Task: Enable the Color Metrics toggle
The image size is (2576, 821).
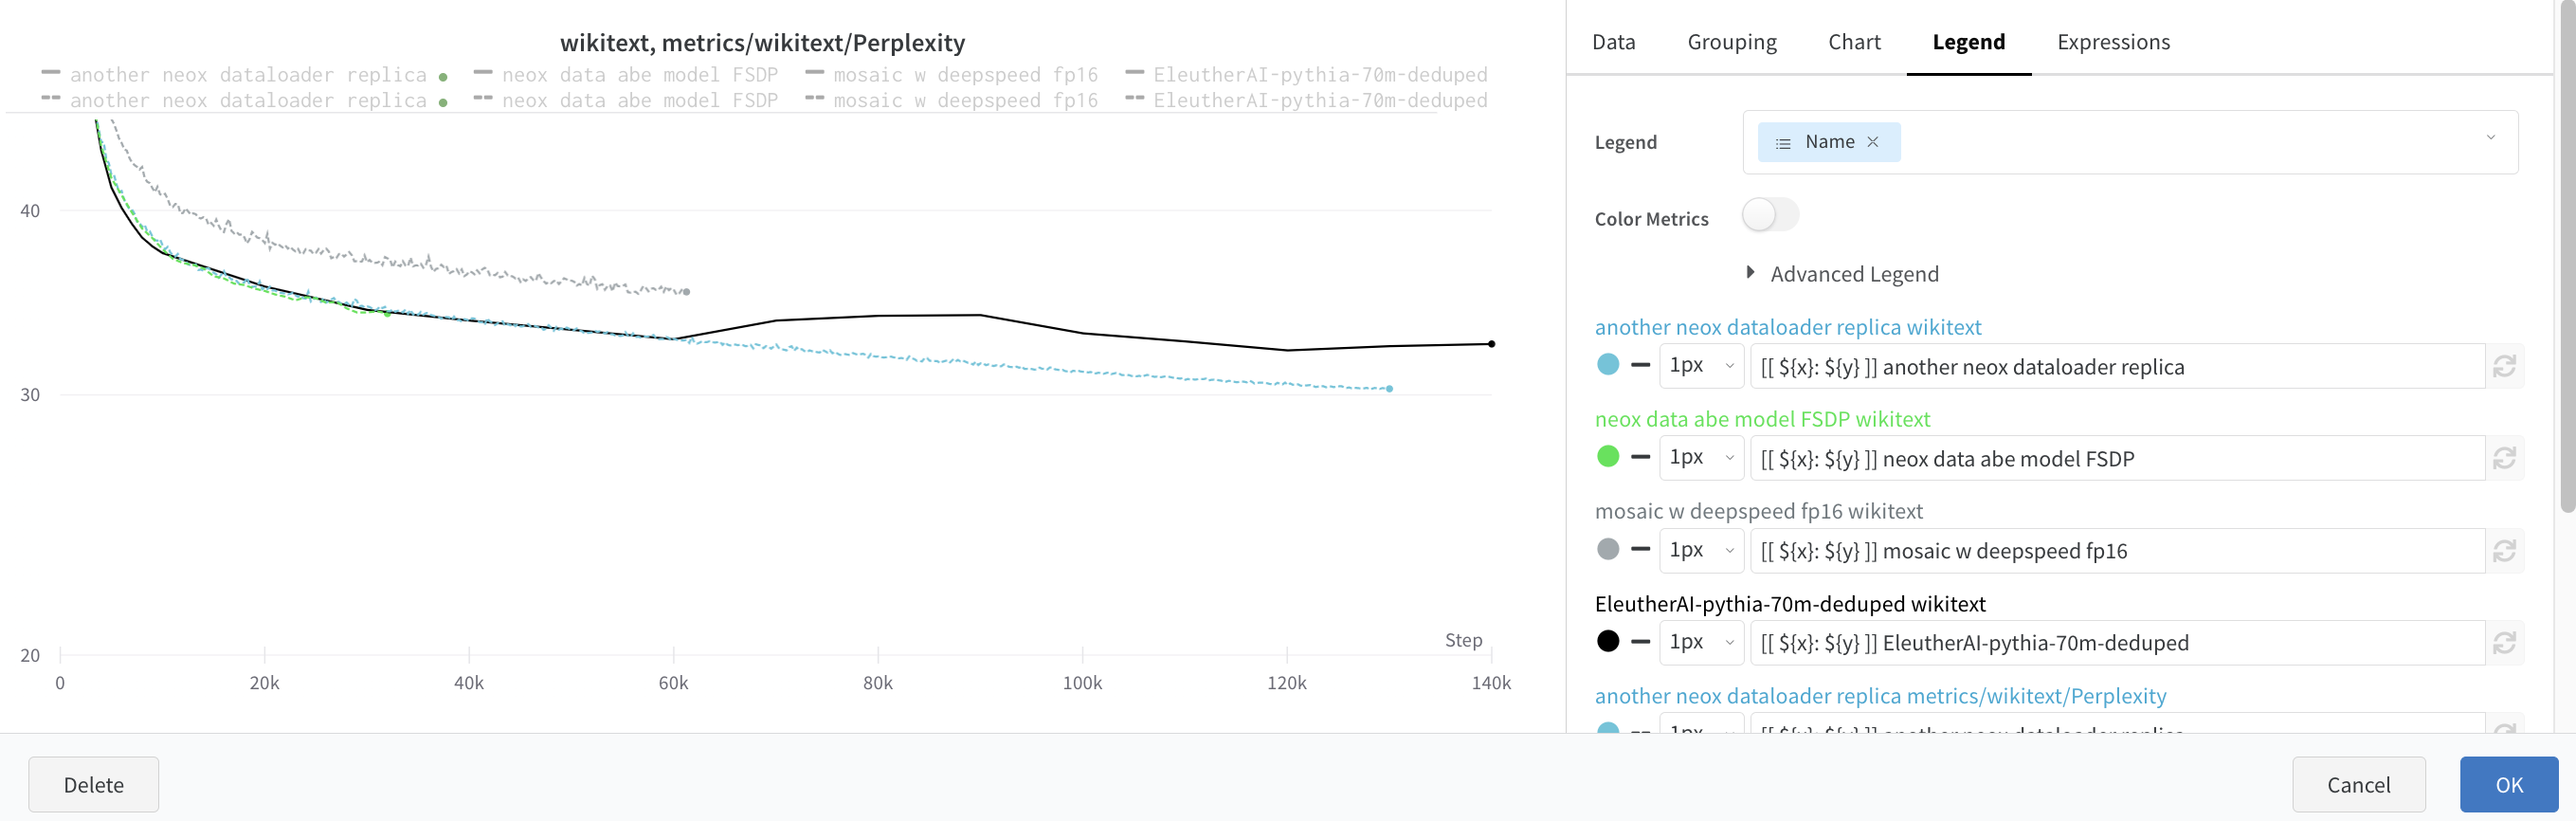Action: pyautogui.click(x=1771, y=215)
